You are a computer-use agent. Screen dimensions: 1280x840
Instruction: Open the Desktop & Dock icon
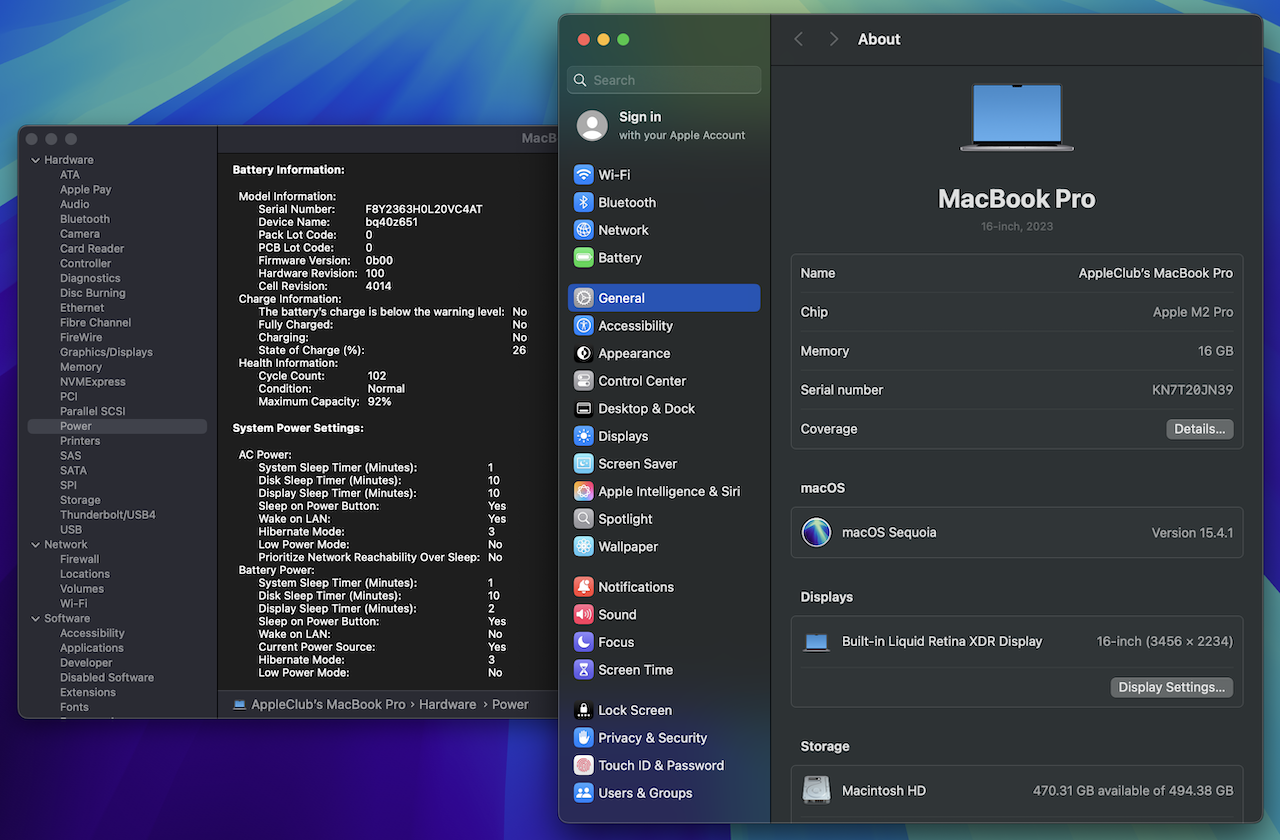(x=584, y=409)
